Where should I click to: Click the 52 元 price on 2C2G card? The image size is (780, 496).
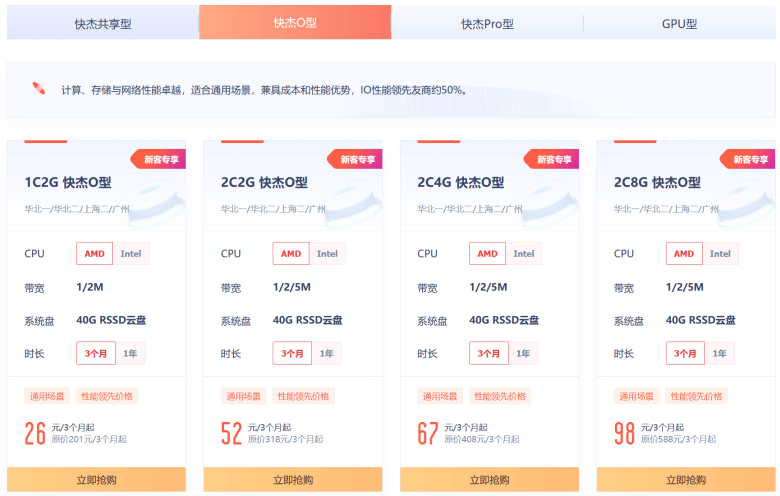point(231,433)
